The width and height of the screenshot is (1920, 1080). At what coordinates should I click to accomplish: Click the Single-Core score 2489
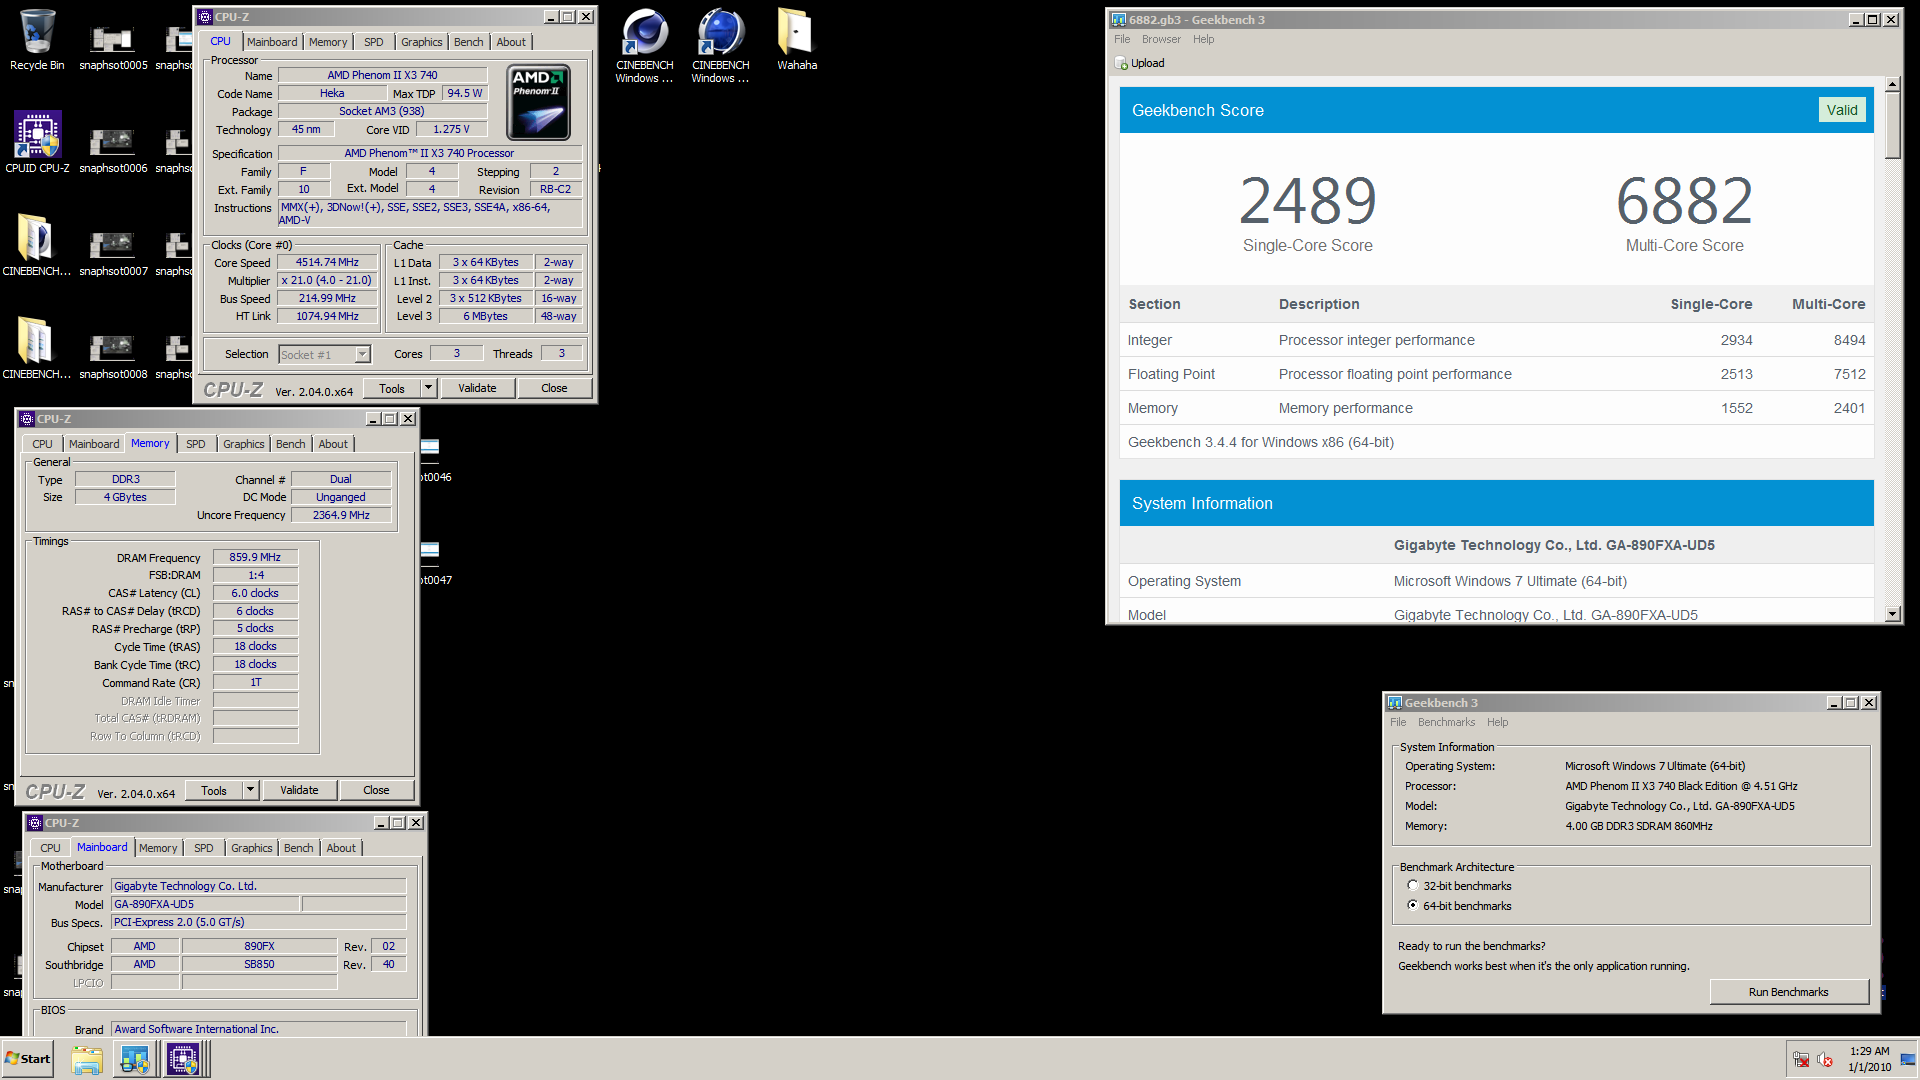pos(1307,200)
